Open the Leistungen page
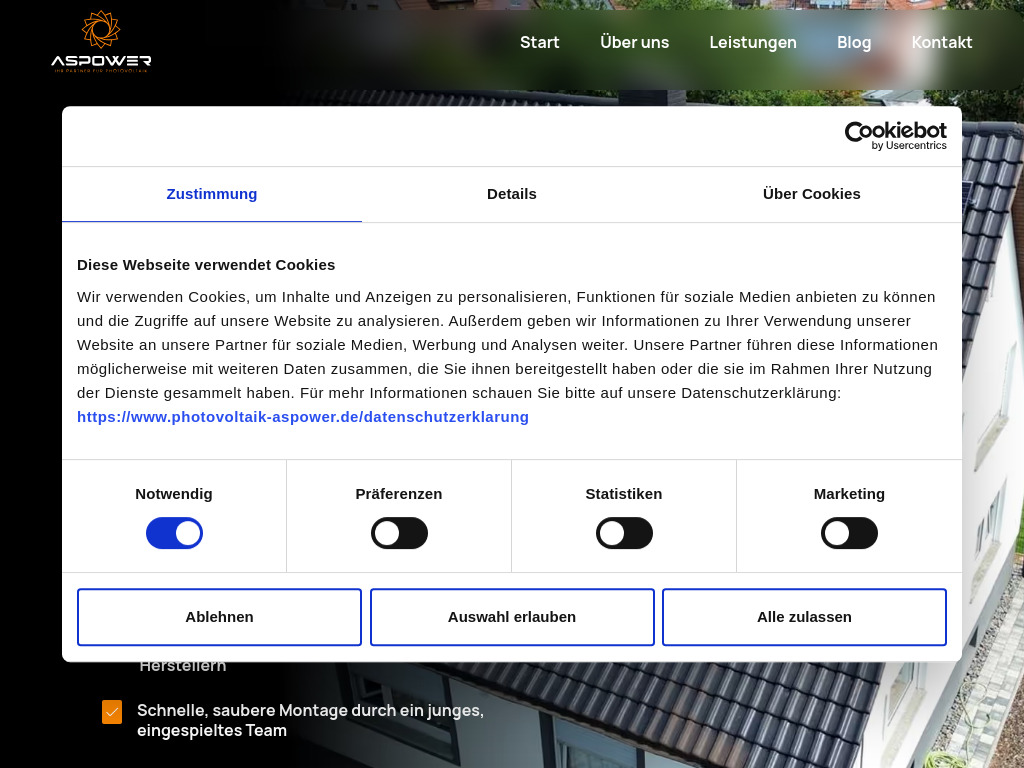The width and height of the screenshot is (1024, 768). point(753,42)
